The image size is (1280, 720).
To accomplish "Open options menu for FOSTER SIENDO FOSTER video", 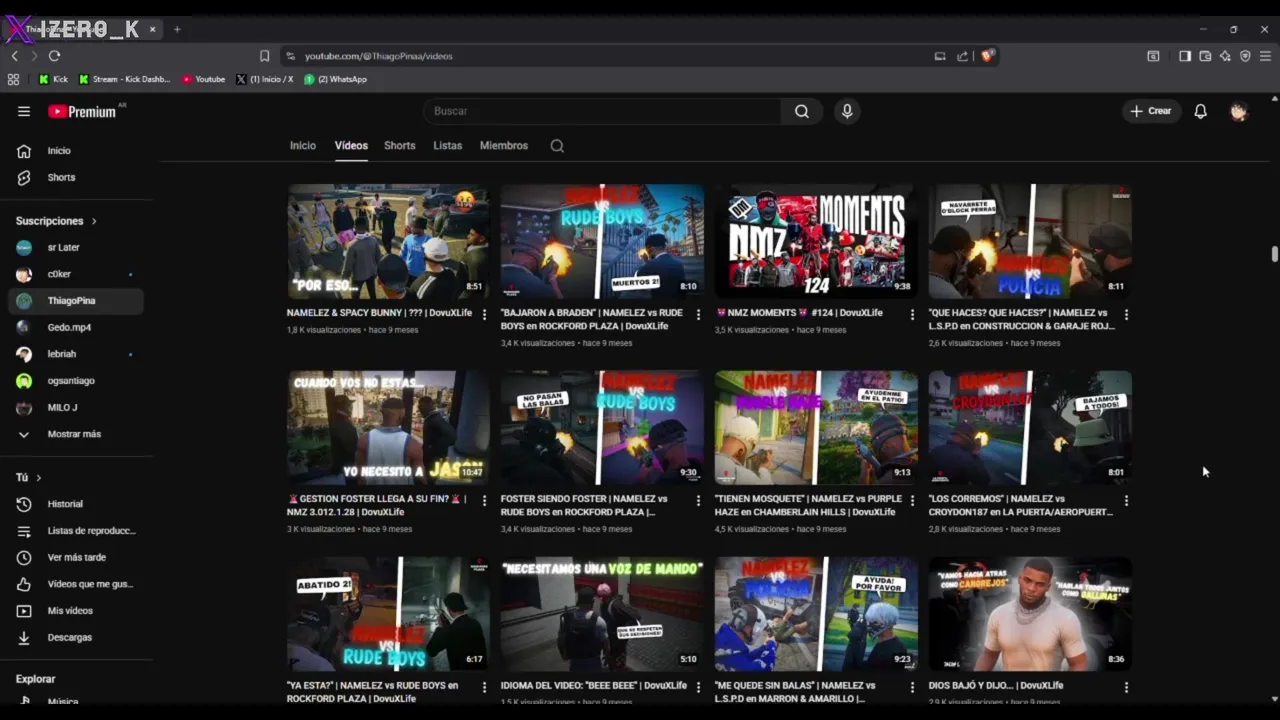I will [x=698, y=500].
